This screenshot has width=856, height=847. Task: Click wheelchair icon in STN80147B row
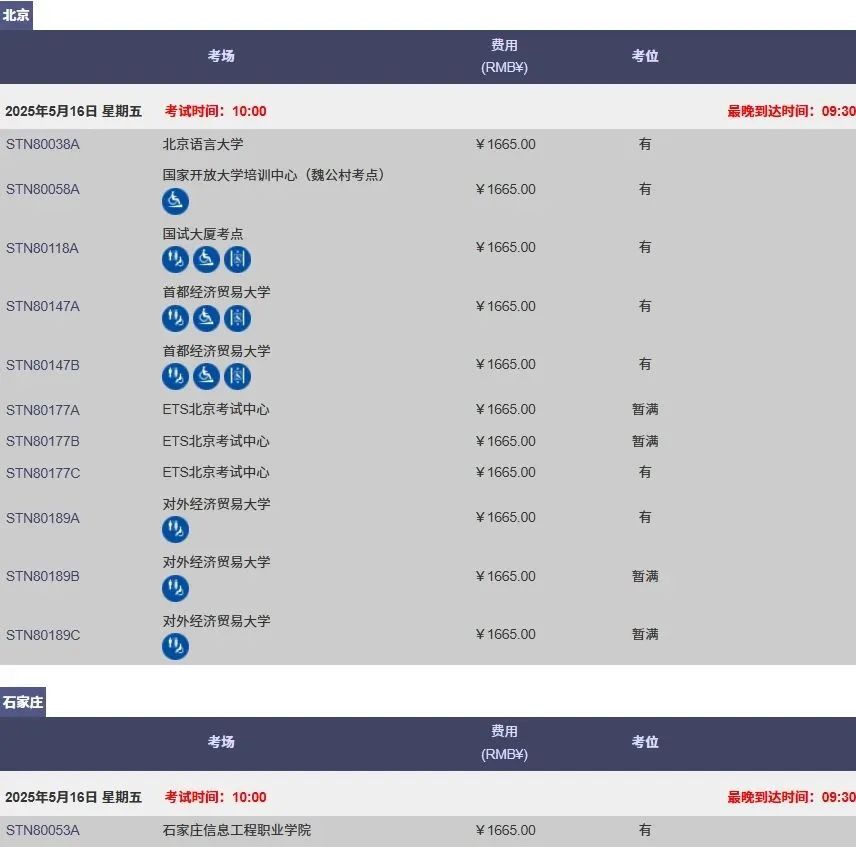coord(206,377)
